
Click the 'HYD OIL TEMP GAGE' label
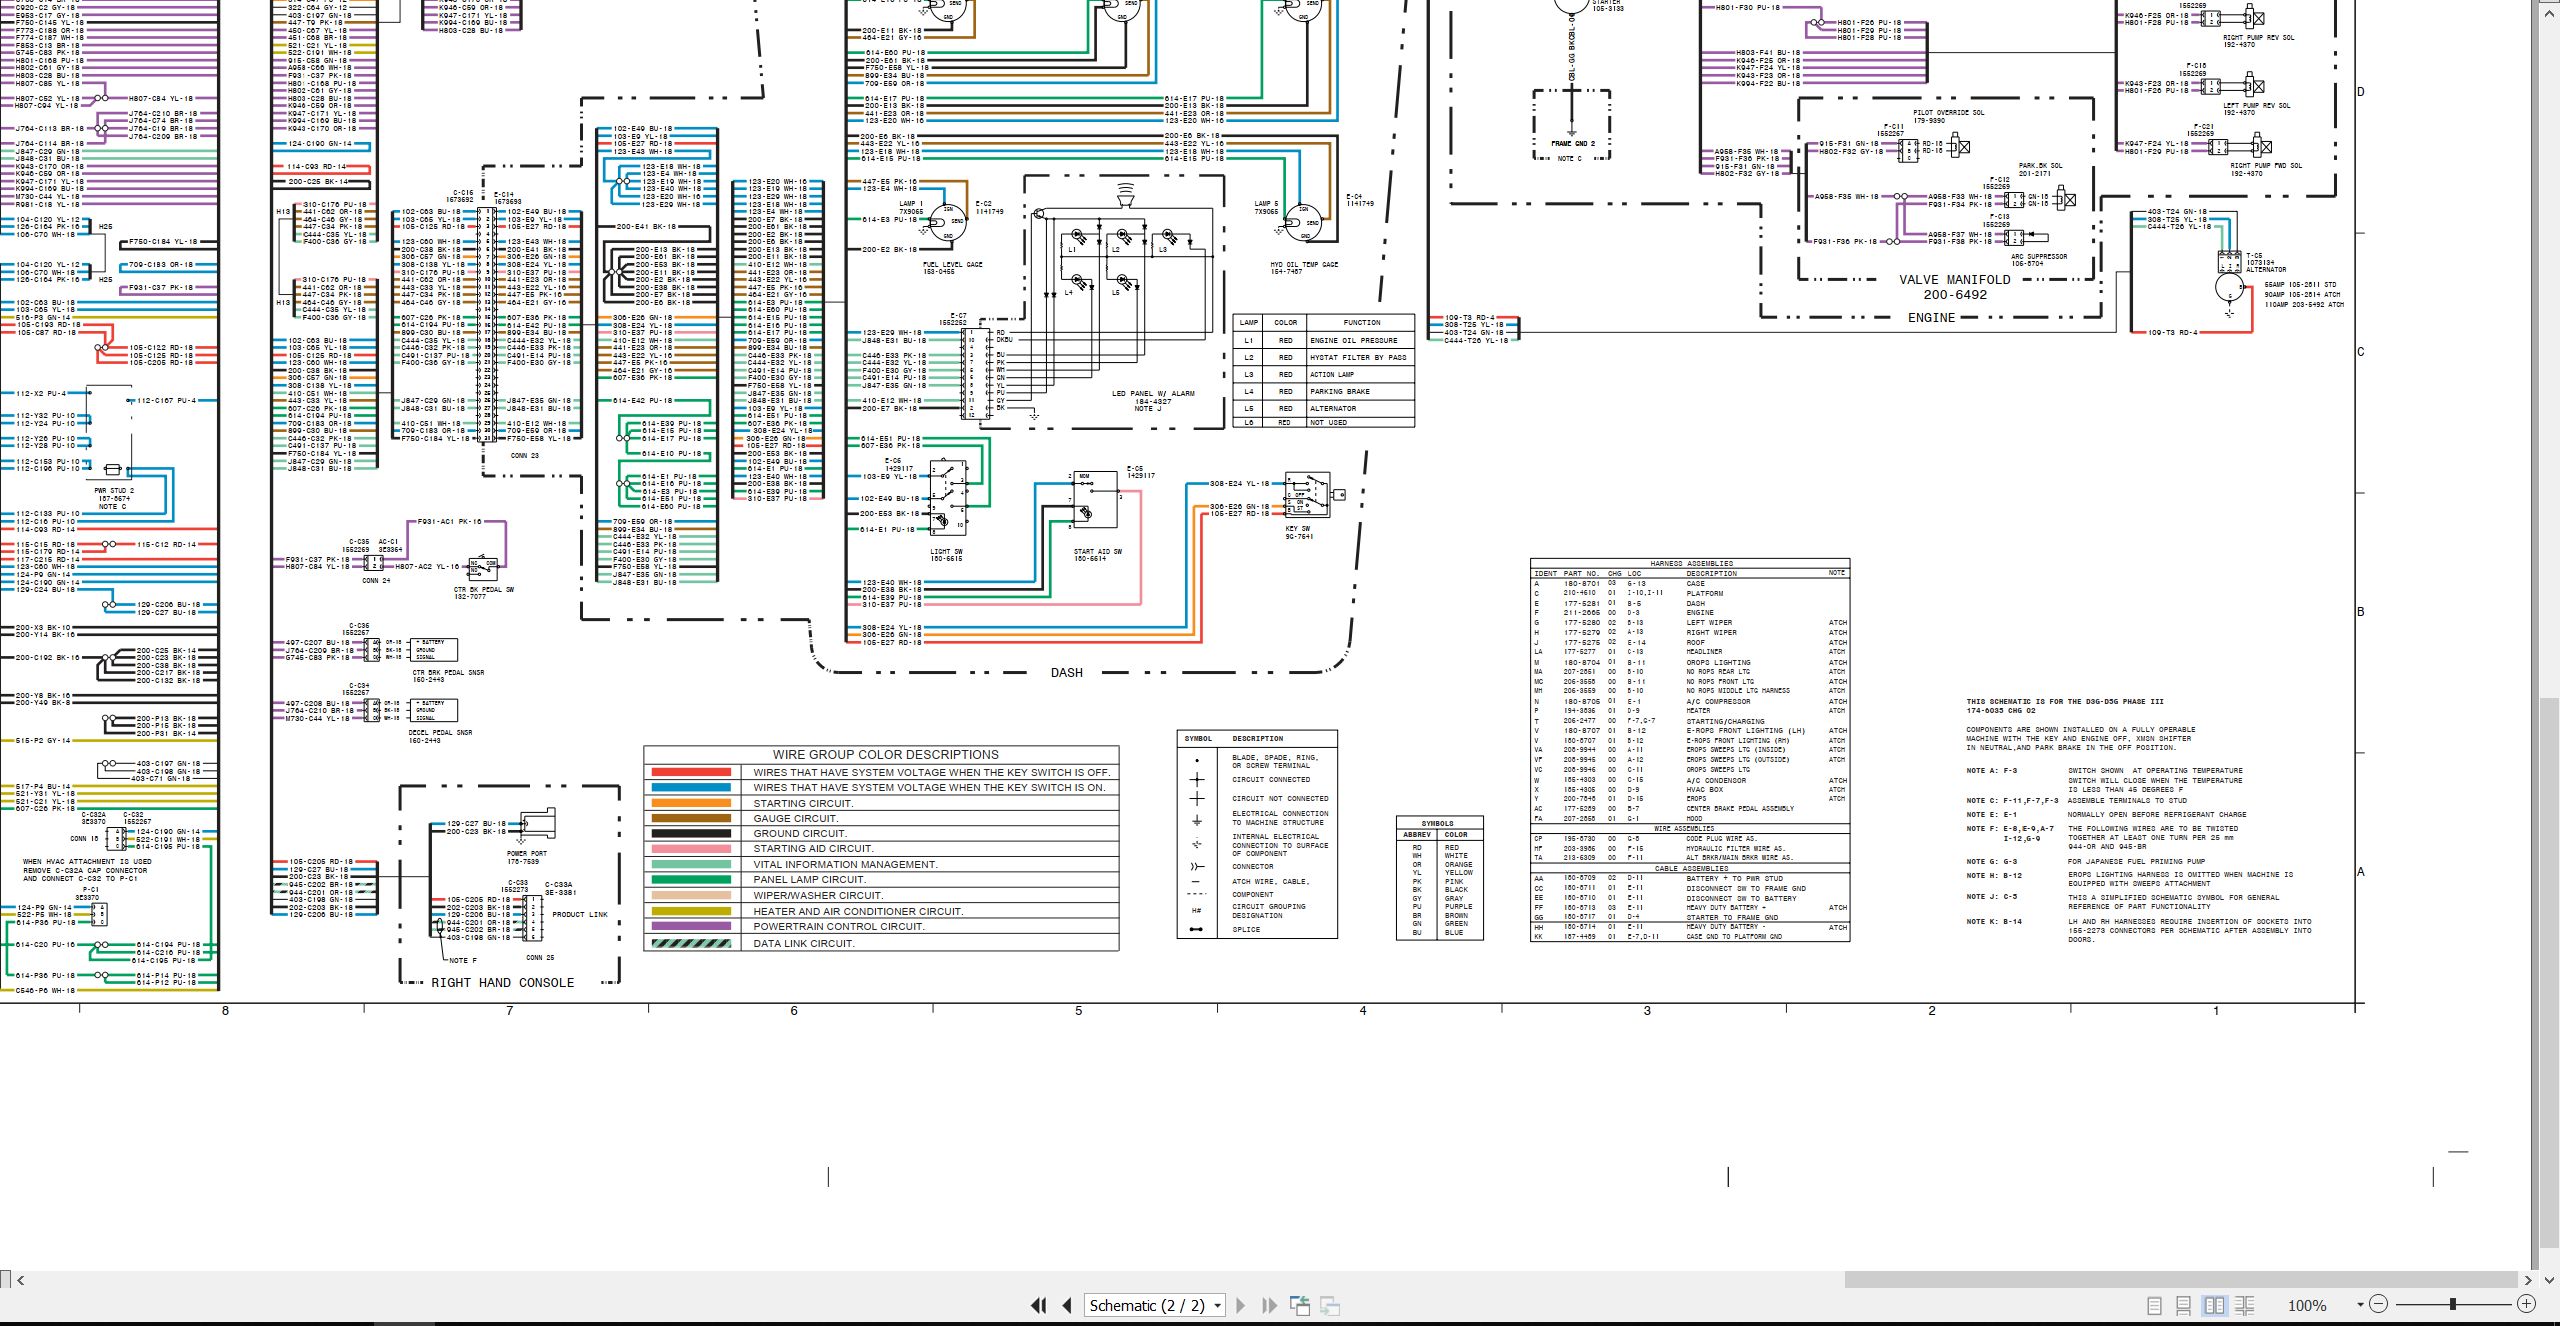point(1304,265)
